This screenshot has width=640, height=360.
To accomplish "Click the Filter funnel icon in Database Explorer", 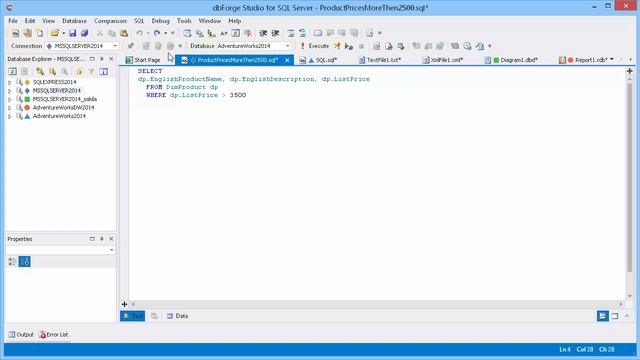I will point(91,72).
